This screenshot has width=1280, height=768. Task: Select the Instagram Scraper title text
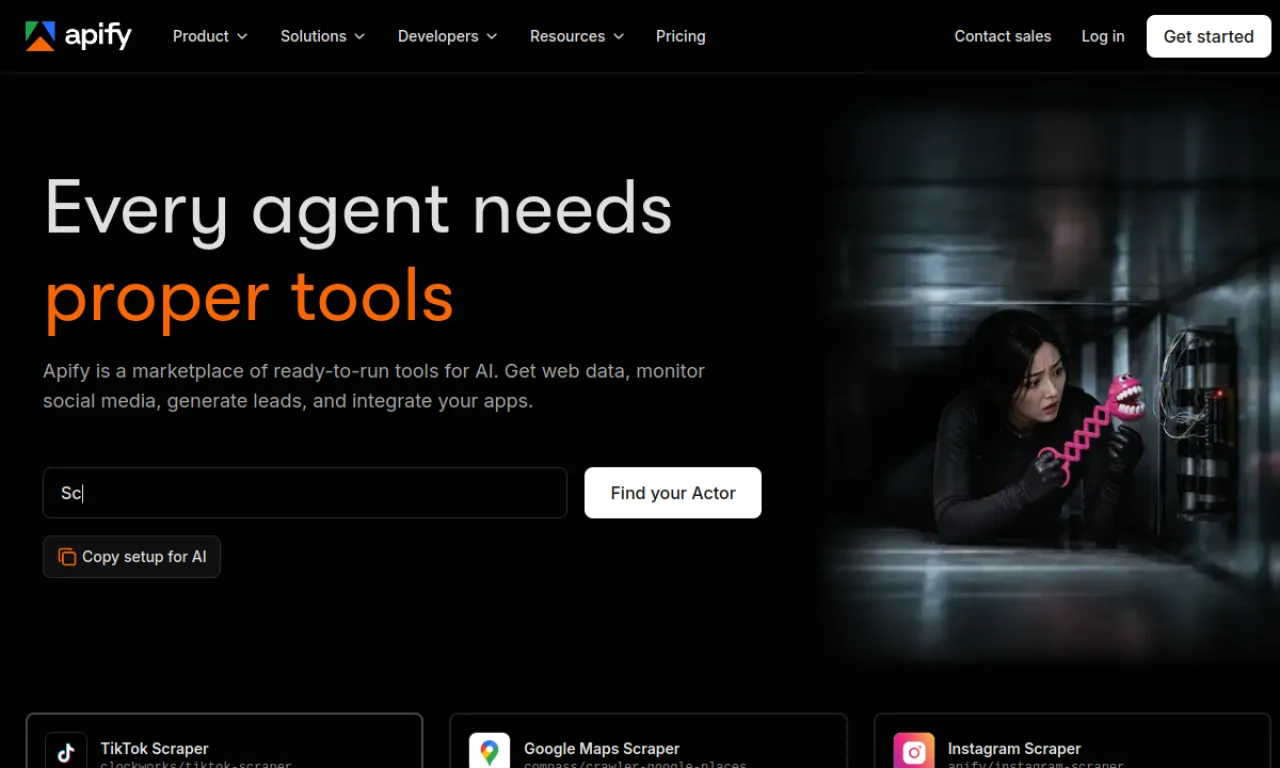pos(1014,748)
